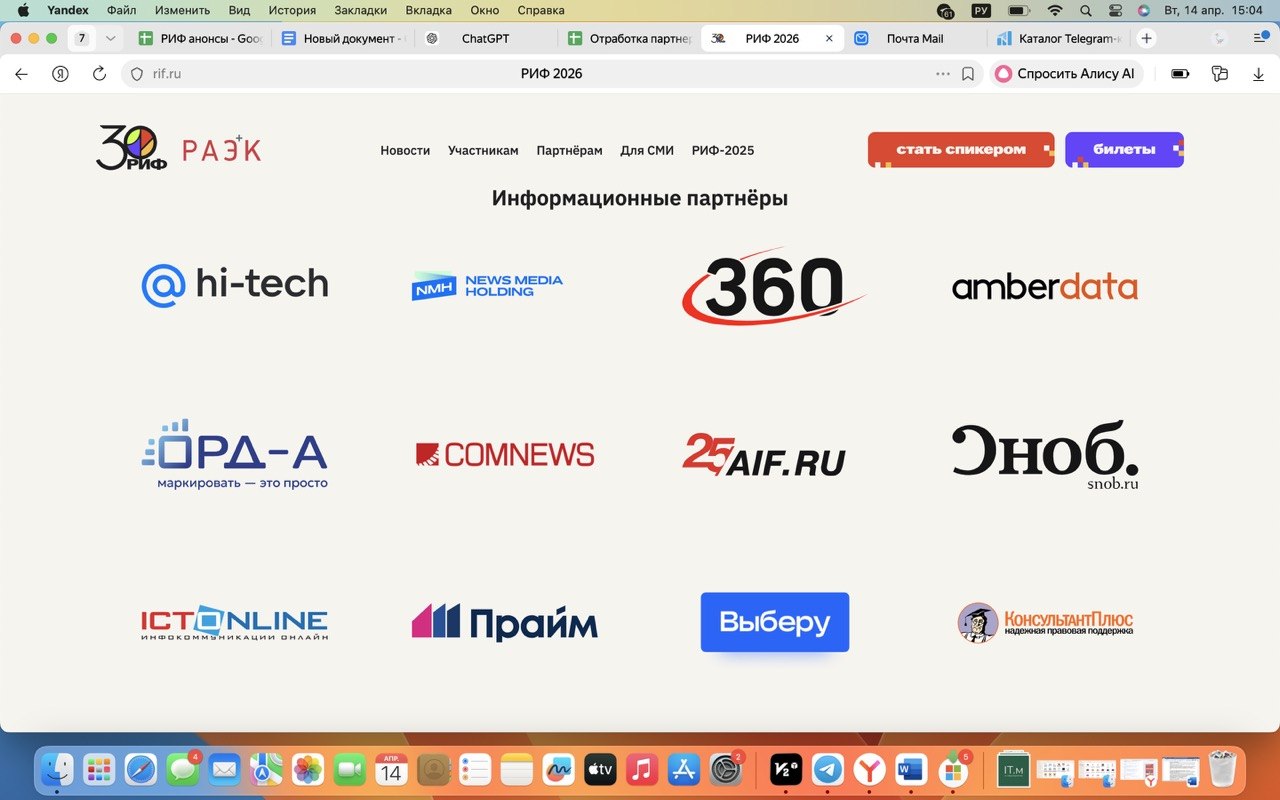Click the RIF 30 logo in the header
Screen dimensions: 1280x800
click(x=132, y=148)
